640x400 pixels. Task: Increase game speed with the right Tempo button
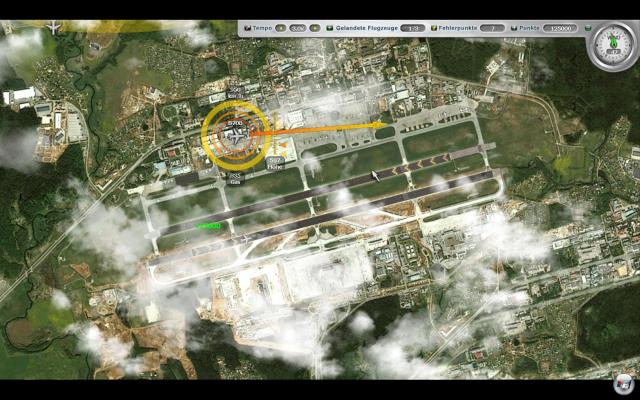point(314,28)
